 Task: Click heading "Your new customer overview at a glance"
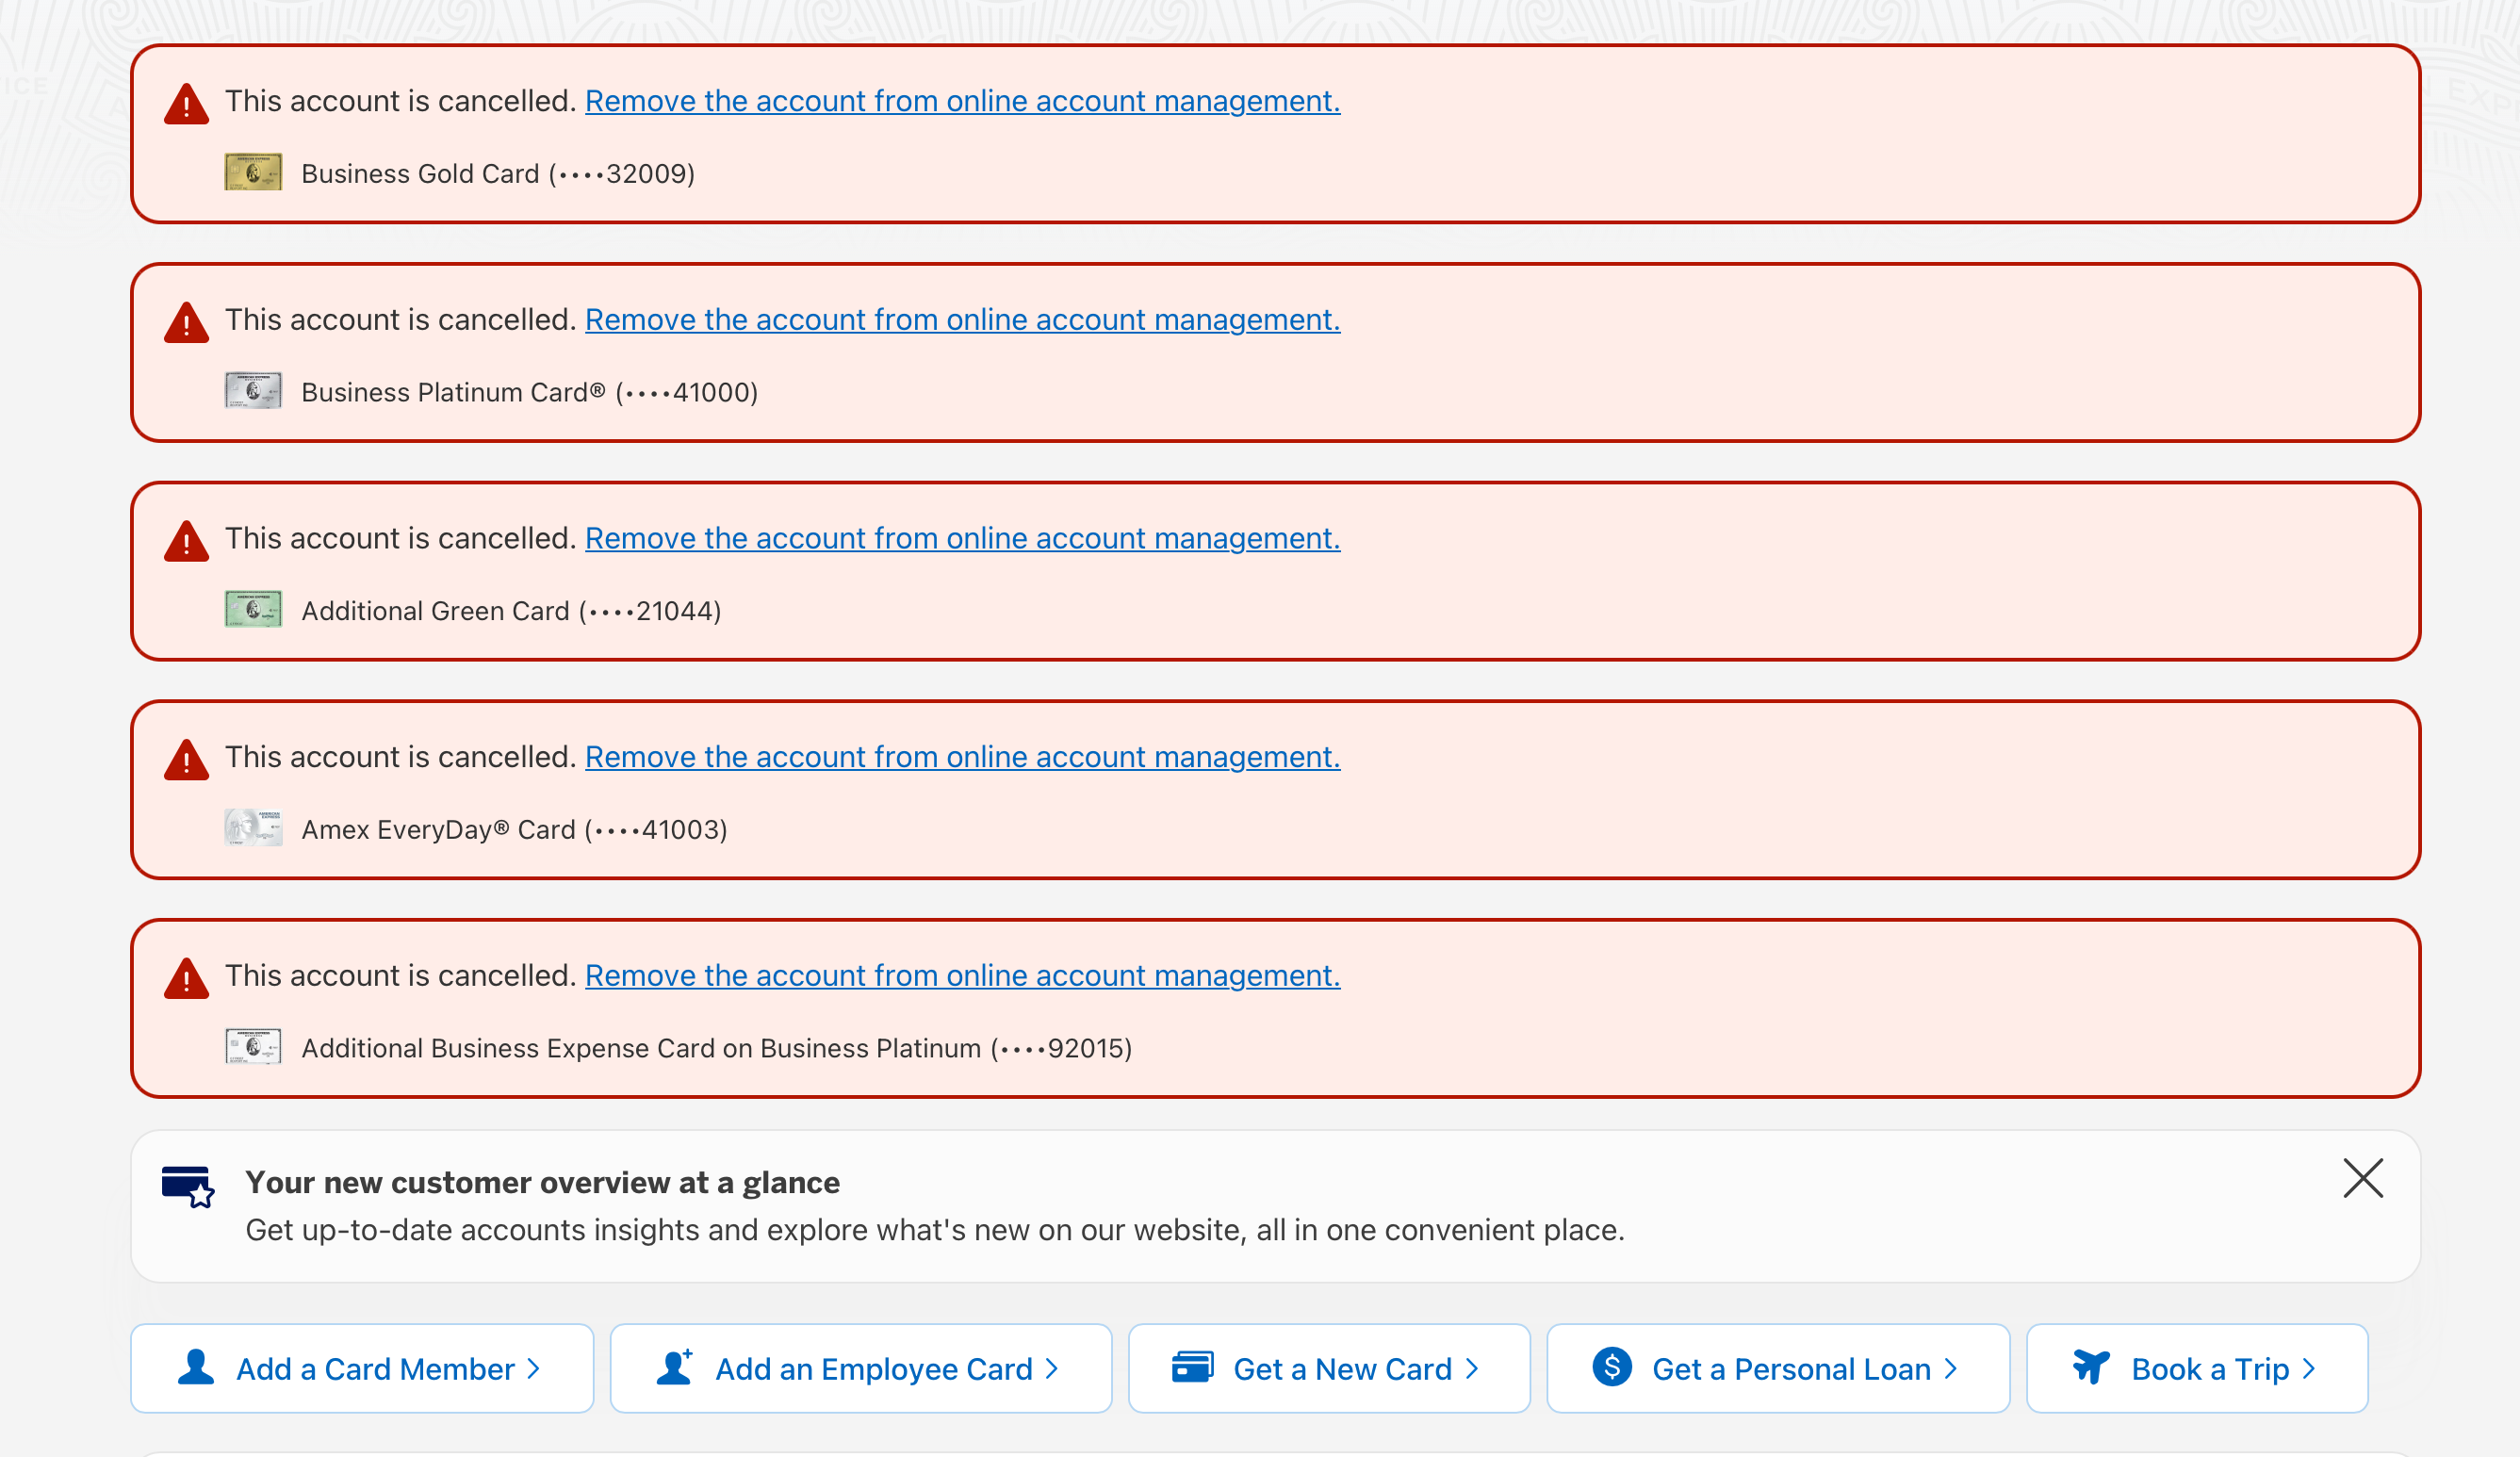pos(543,1183)
